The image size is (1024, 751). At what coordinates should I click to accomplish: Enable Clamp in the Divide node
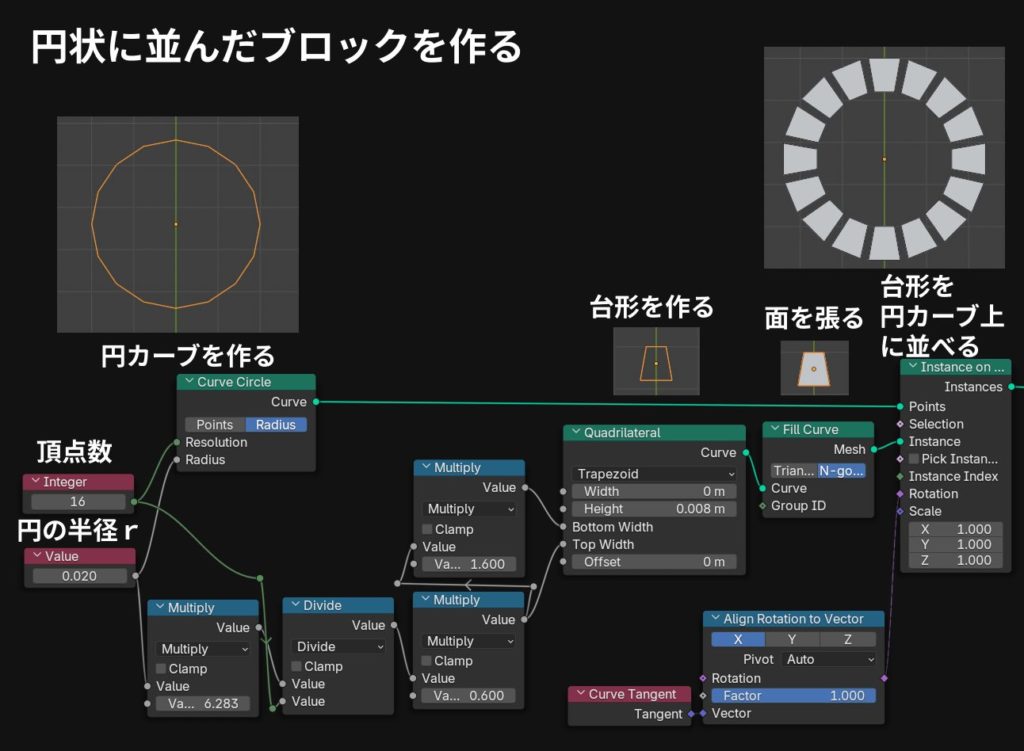click(x=297, y=667)
